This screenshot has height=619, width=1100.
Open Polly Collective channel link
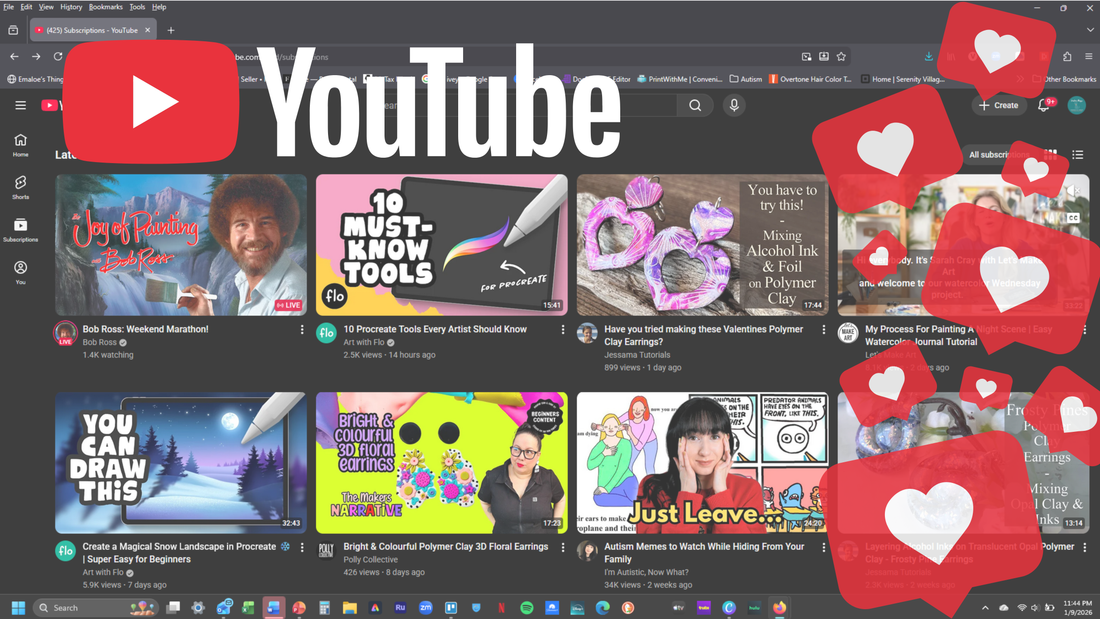[370, 559]
